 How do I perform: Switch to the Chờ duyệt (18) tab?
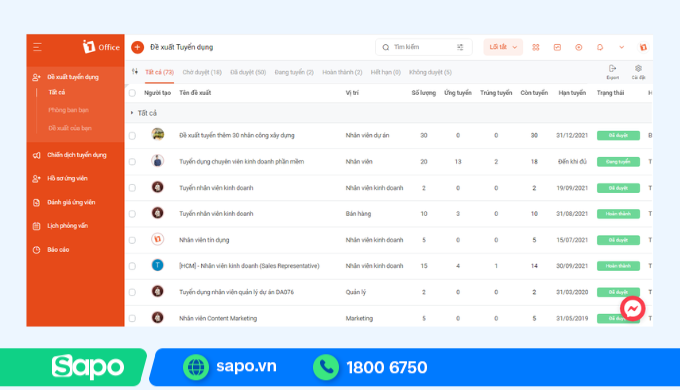click(x=202, y=72)
